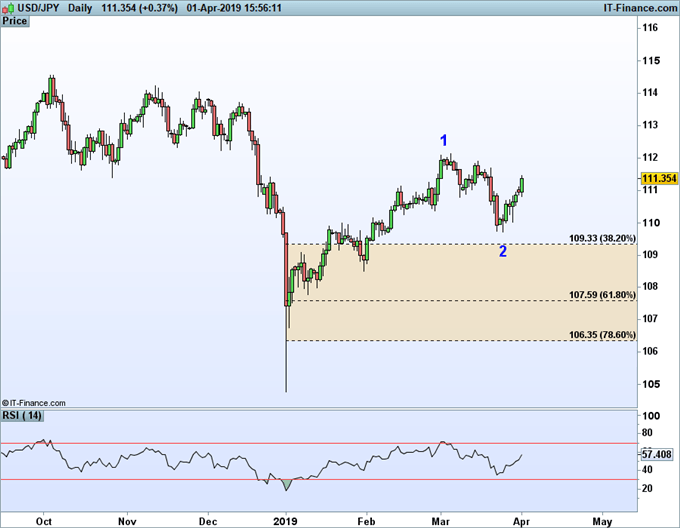This screenshot has width=680, height=528.
Task: Click the ©IT-Finance.com copyright text in chart
Action: (33, 403)
